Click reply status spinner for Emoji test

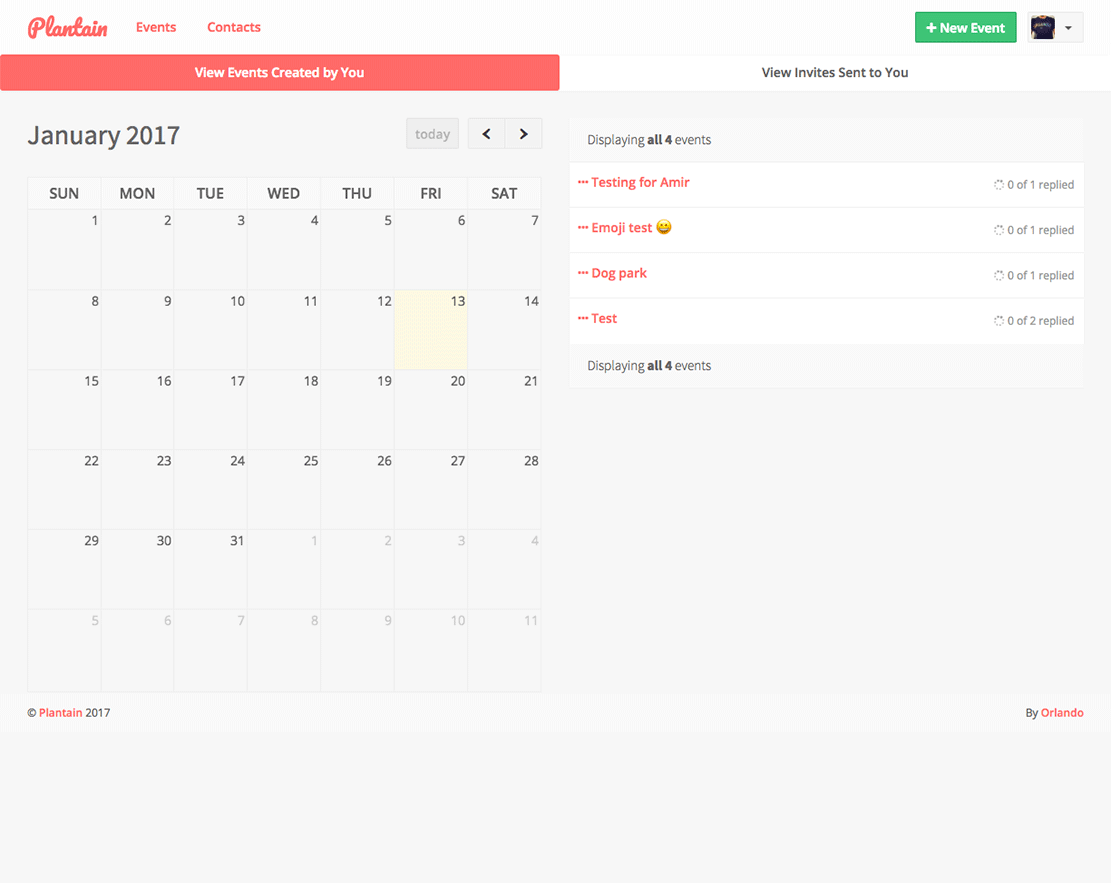[998, 230]
